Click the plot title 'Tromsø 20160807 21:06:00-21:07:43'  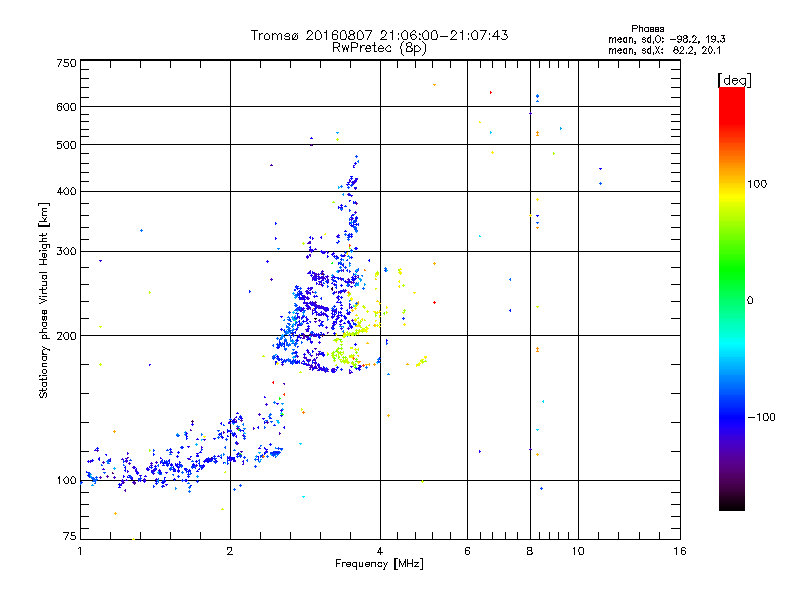point(379,35)
